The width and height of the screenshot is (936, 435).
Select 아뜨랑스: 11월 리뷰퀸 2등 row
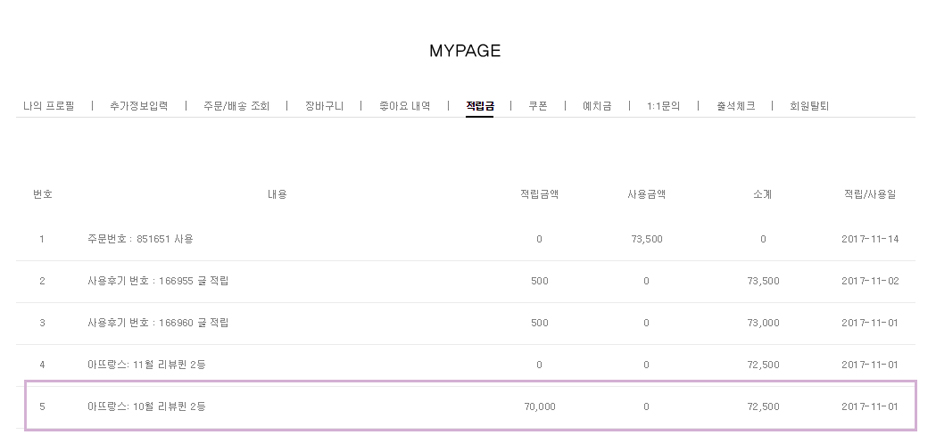[x=147, y=365]
